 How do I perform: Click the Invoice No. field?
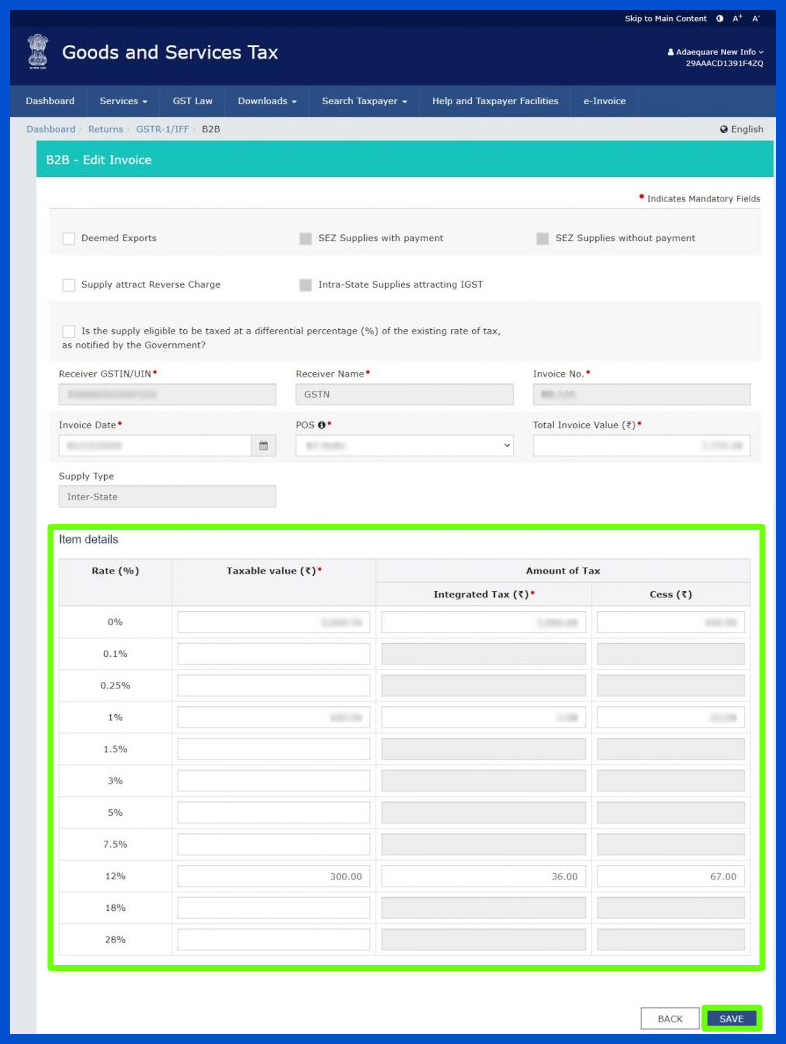point(642,394)
